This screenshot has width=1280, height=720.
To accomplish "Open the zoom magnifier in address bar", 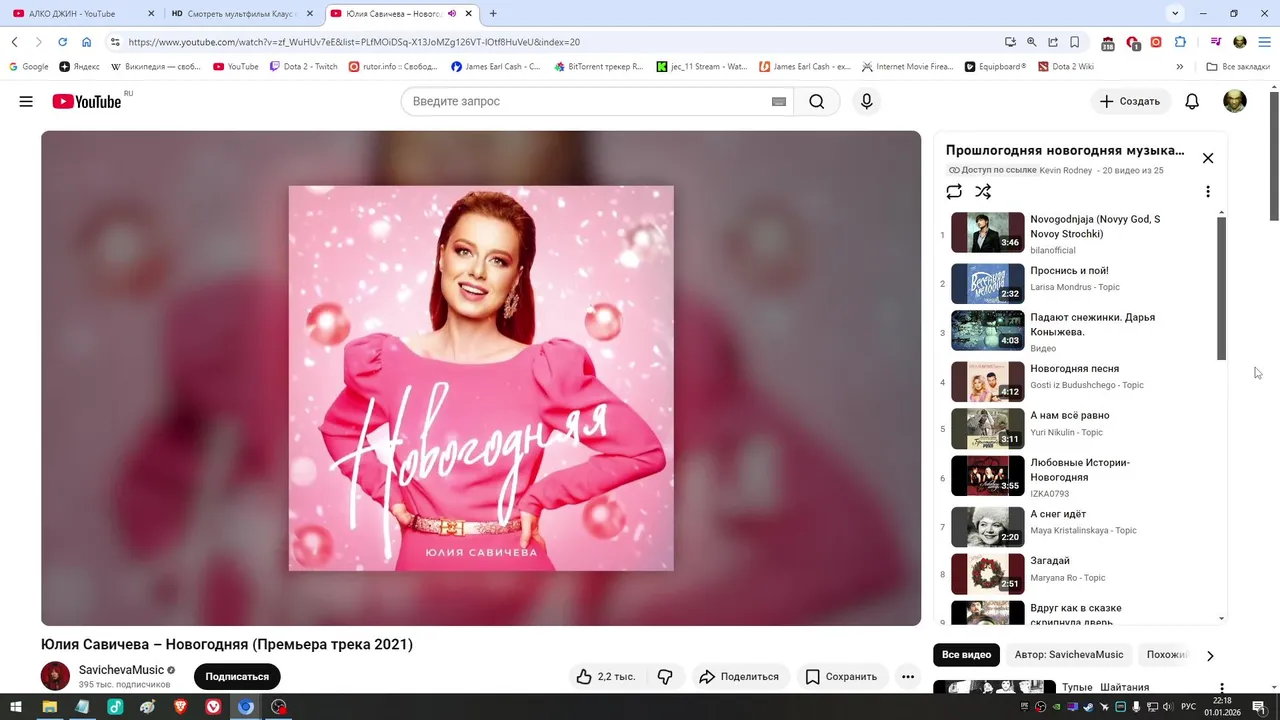I will pyautogui.click(x=1032, y=42).
